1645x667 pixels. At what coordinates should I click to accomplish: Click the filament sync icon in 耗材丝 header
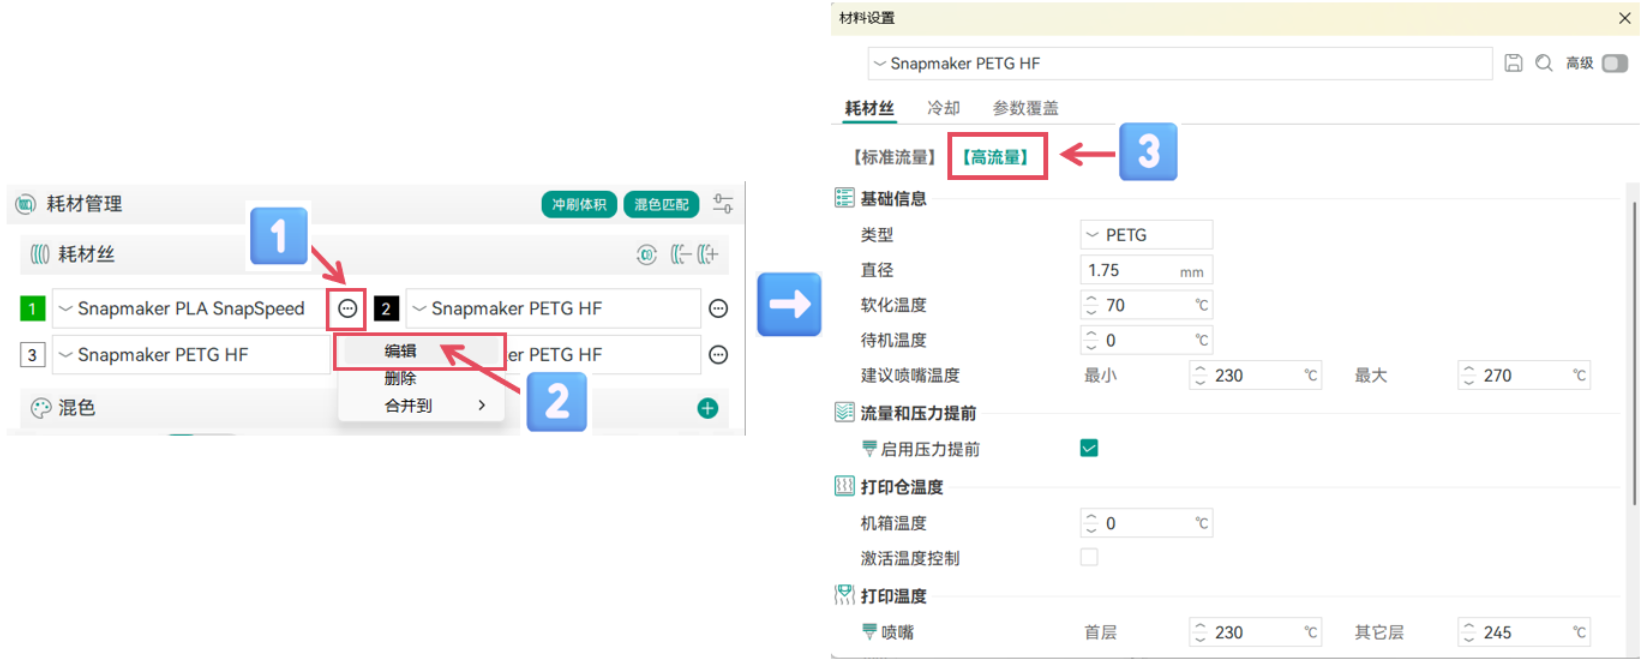[647, 255]
